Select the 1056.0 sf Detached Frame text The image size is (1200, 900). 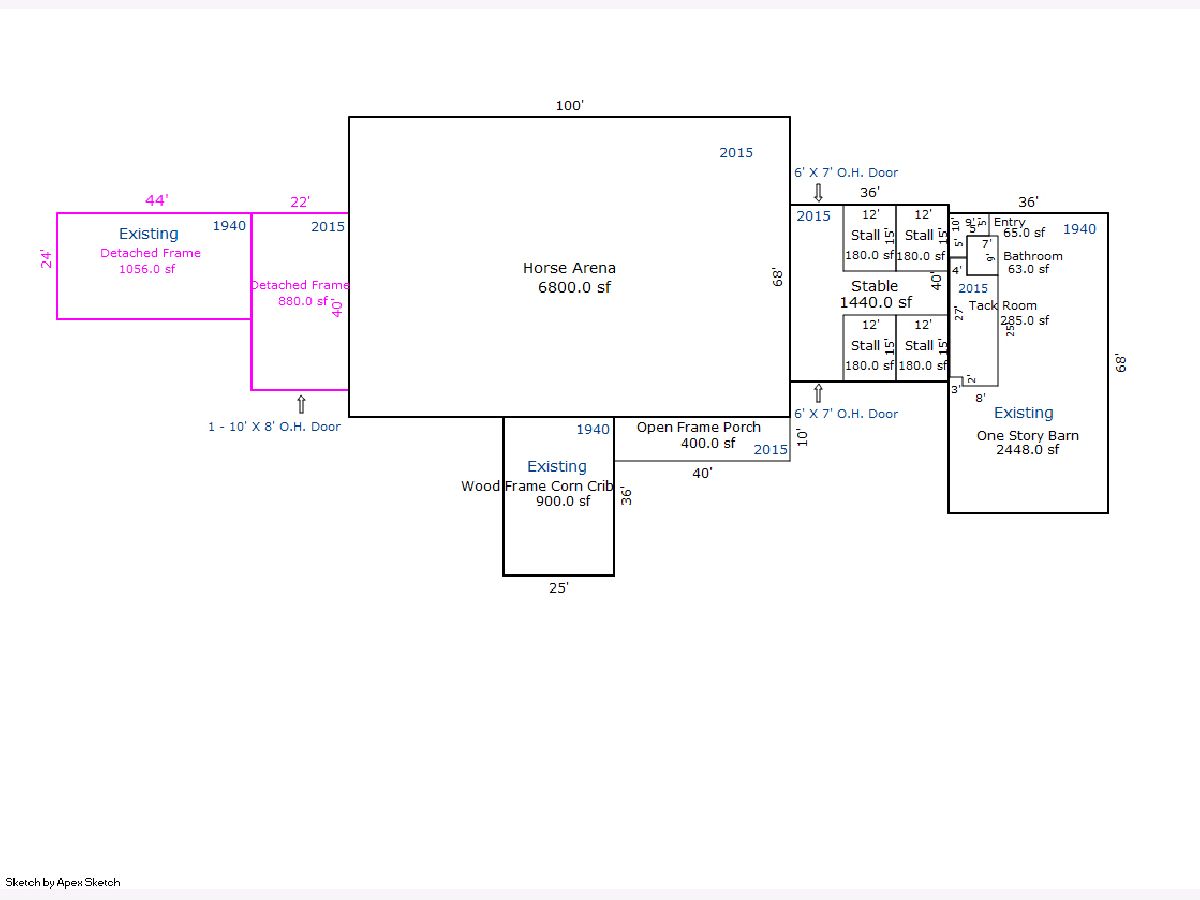coord(150,268)
